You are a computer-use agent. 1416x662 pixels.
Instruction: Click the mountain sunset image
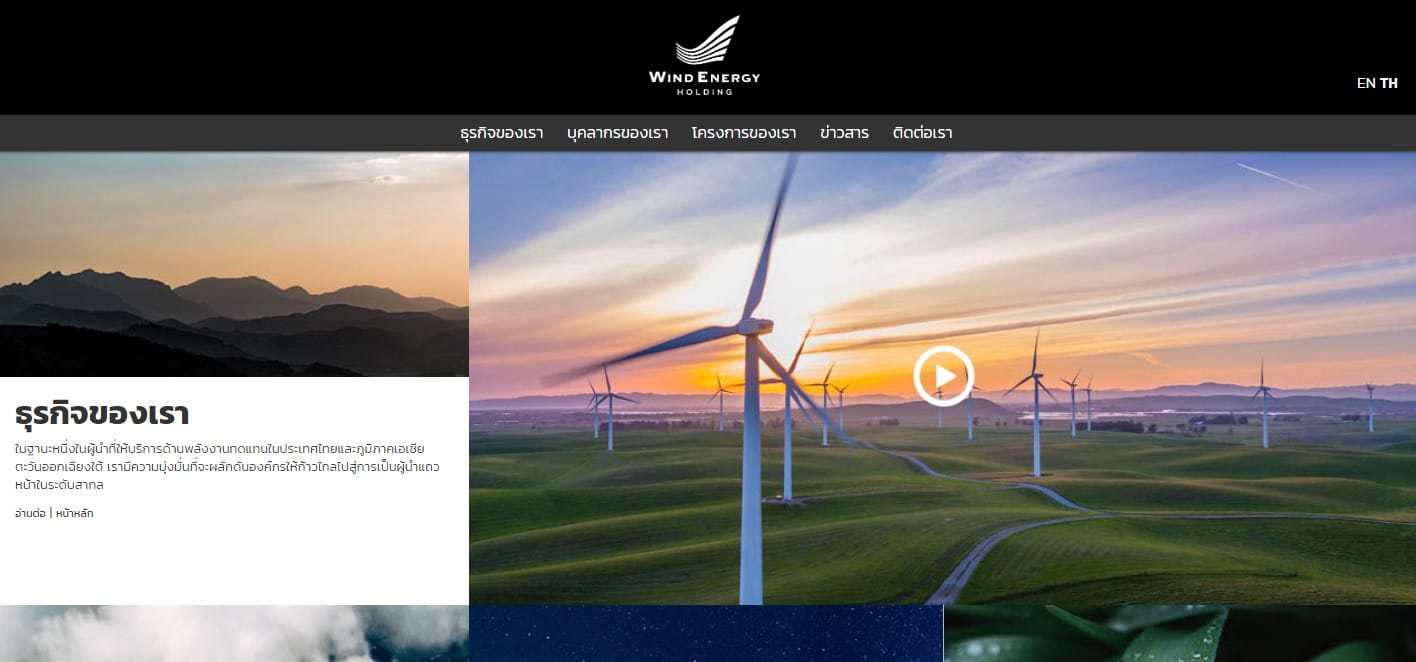(234, 264)
